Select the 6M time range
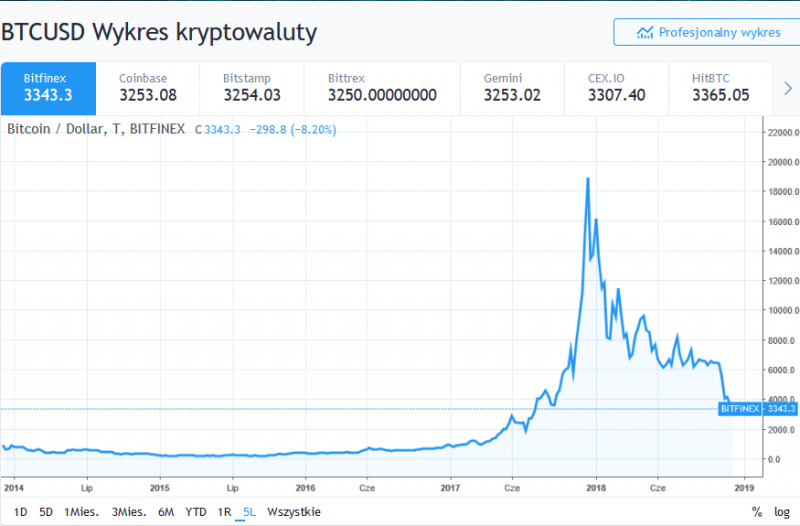 click(166, 511)
